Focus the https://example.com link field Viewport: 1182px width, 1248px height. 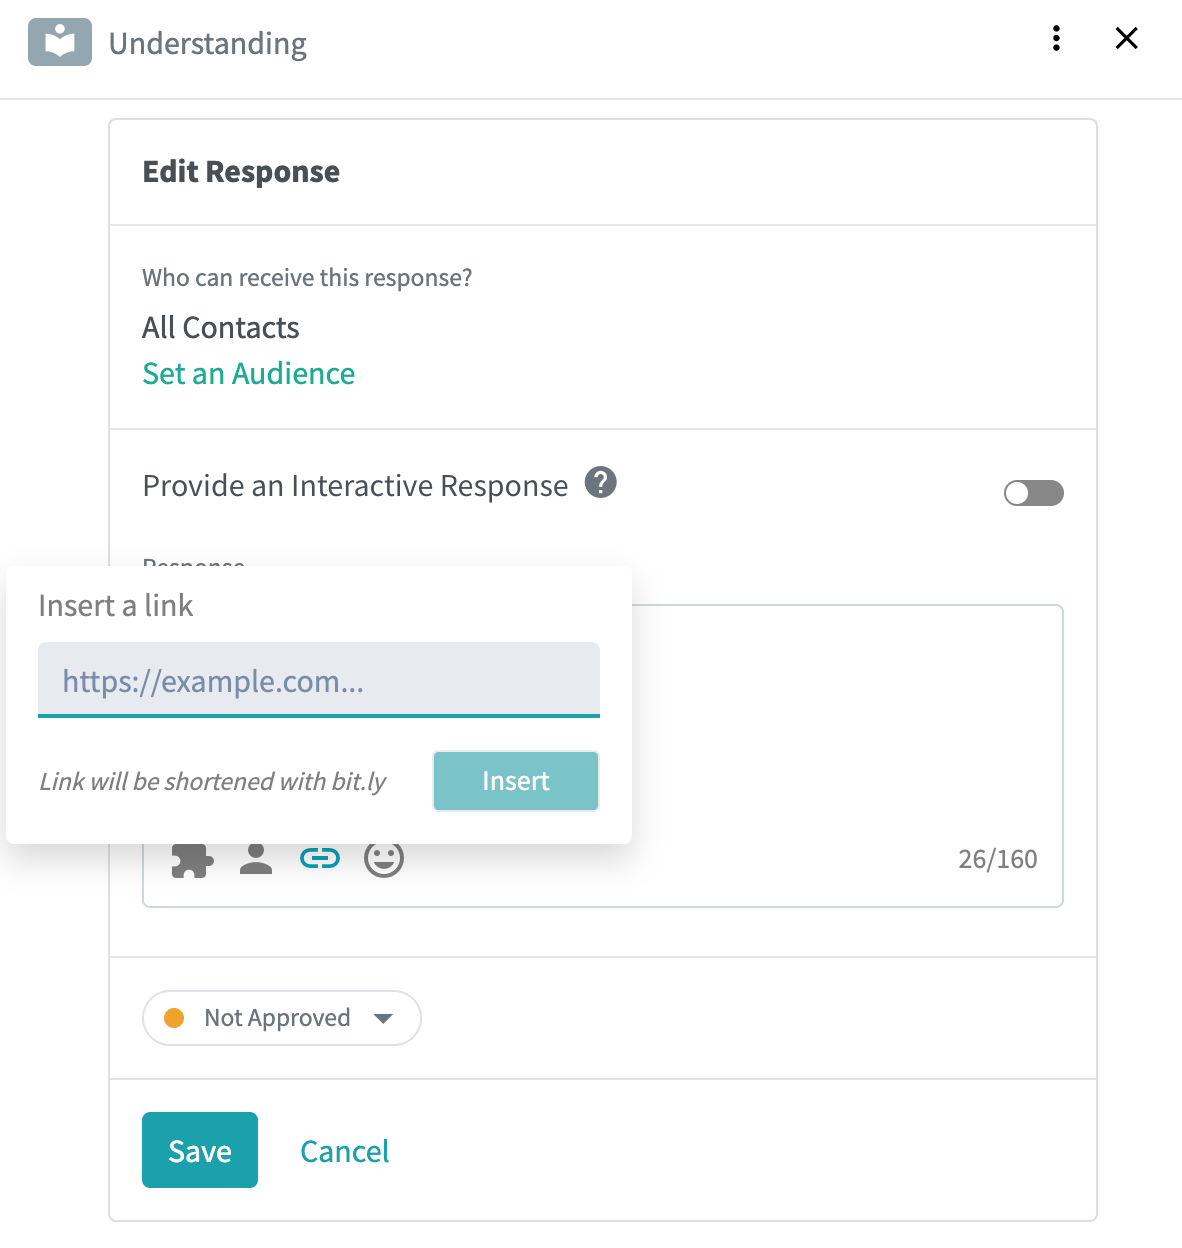(319, 680)
